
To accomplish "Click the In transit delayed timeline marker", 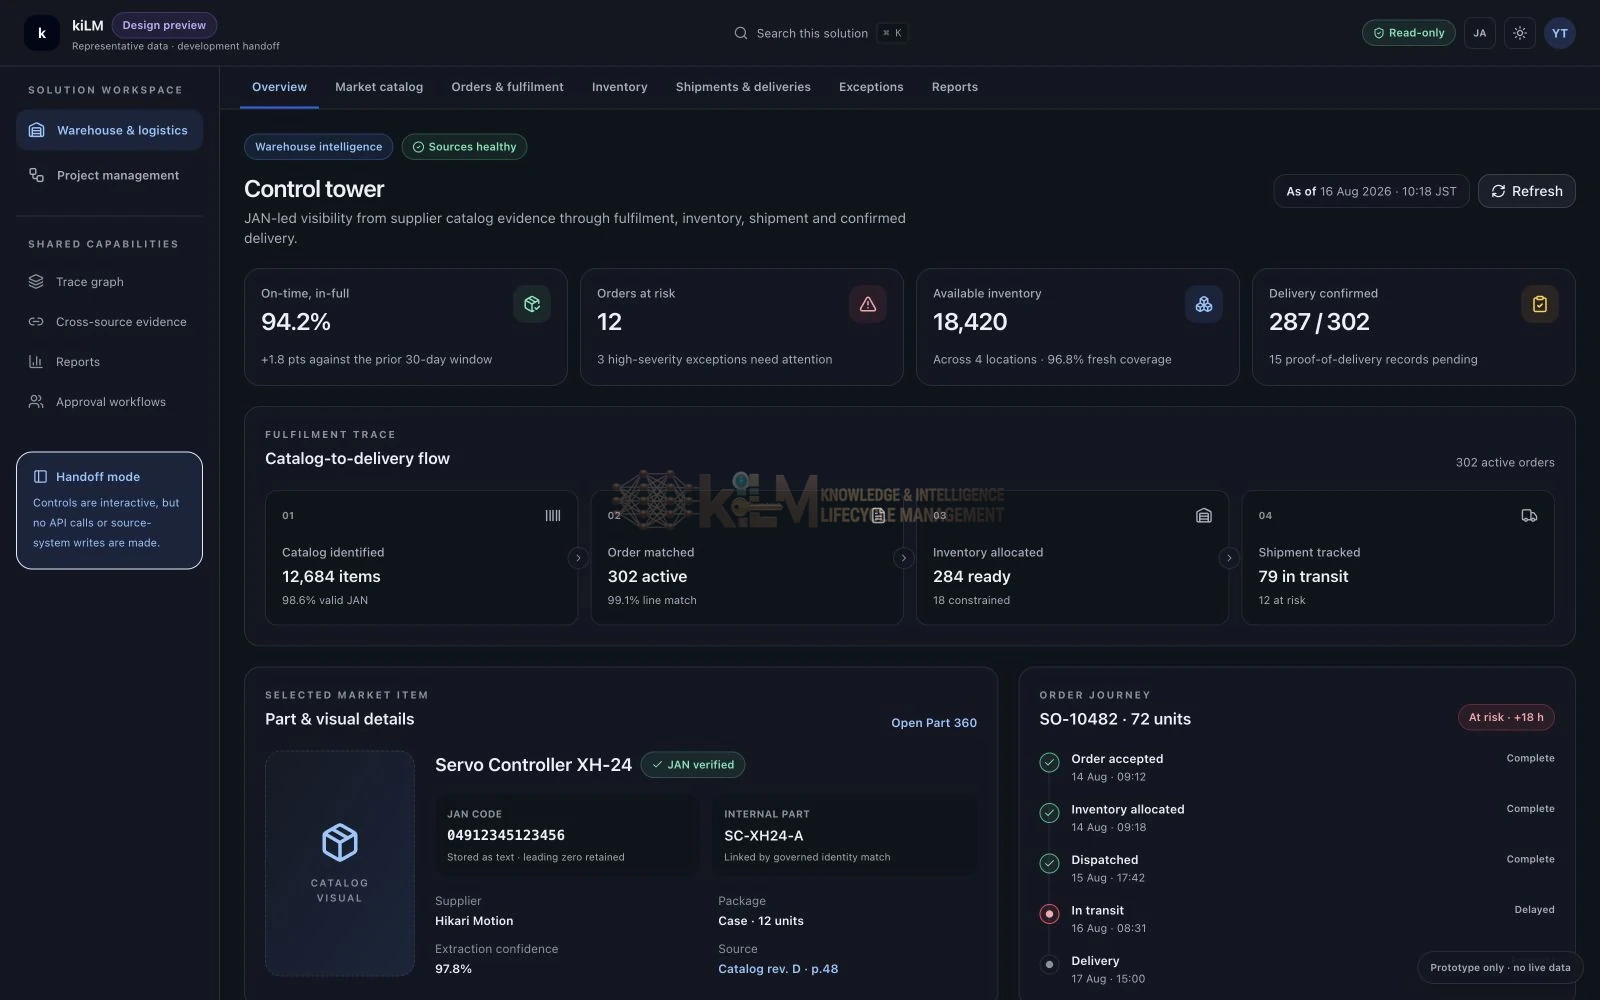I will 1049,913.
